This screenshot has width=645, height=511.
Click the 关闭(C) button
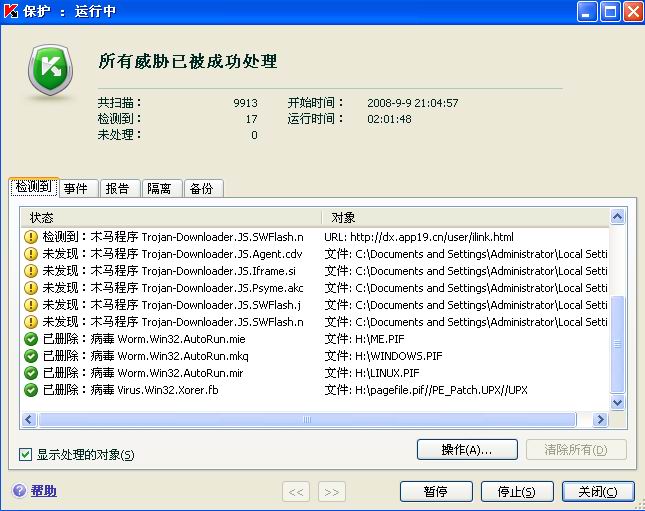(598, 491)
